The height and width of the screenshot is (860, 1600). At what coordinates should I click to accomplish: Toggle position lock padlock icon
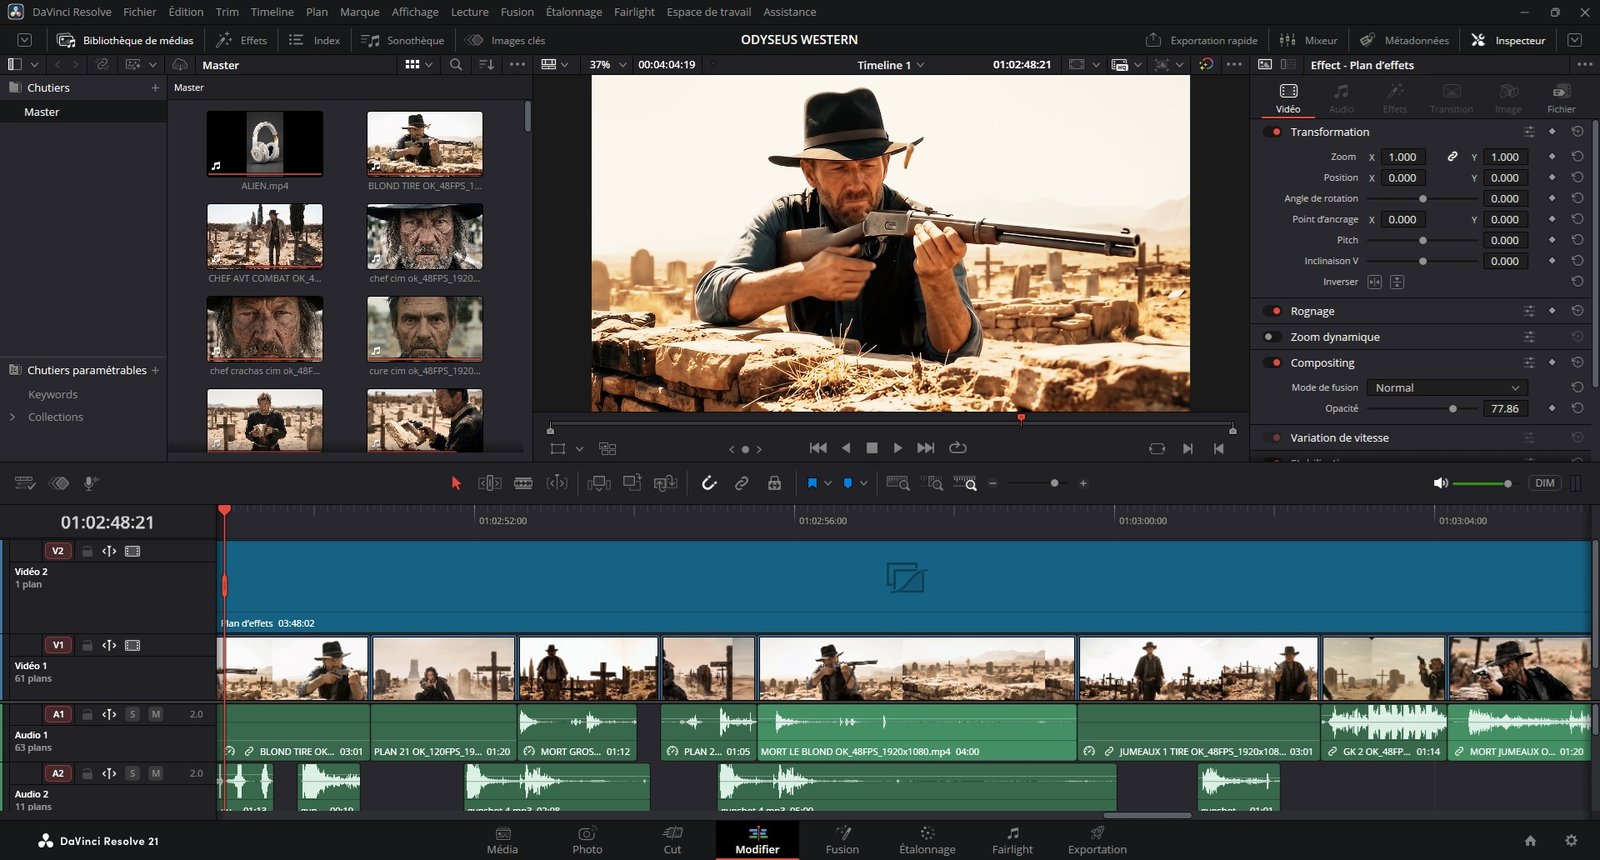pyautogui.click(x=774, y=483)
